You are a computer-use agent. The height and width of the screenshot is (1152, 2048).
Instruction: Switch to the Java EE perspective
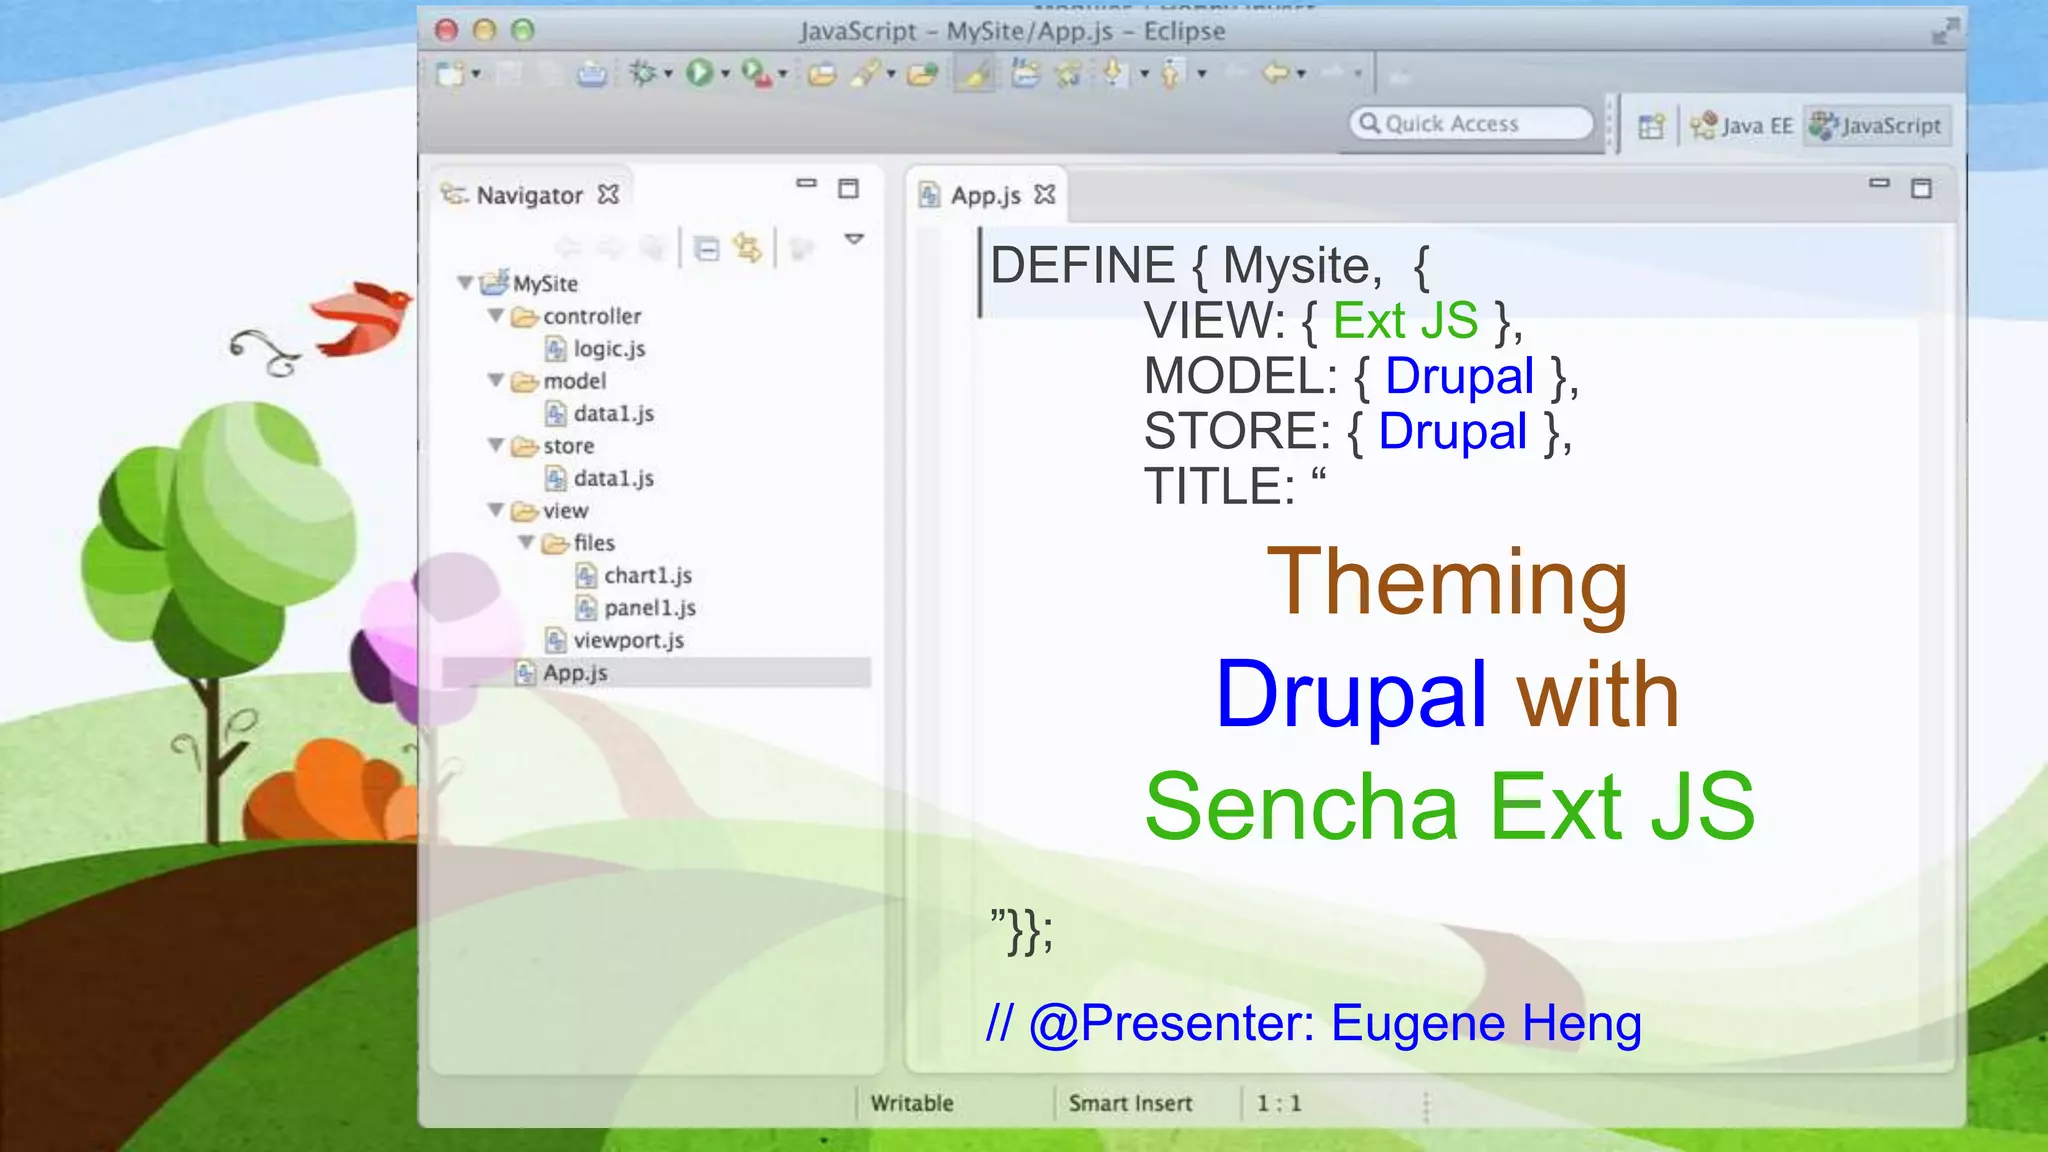point(1742,126)
